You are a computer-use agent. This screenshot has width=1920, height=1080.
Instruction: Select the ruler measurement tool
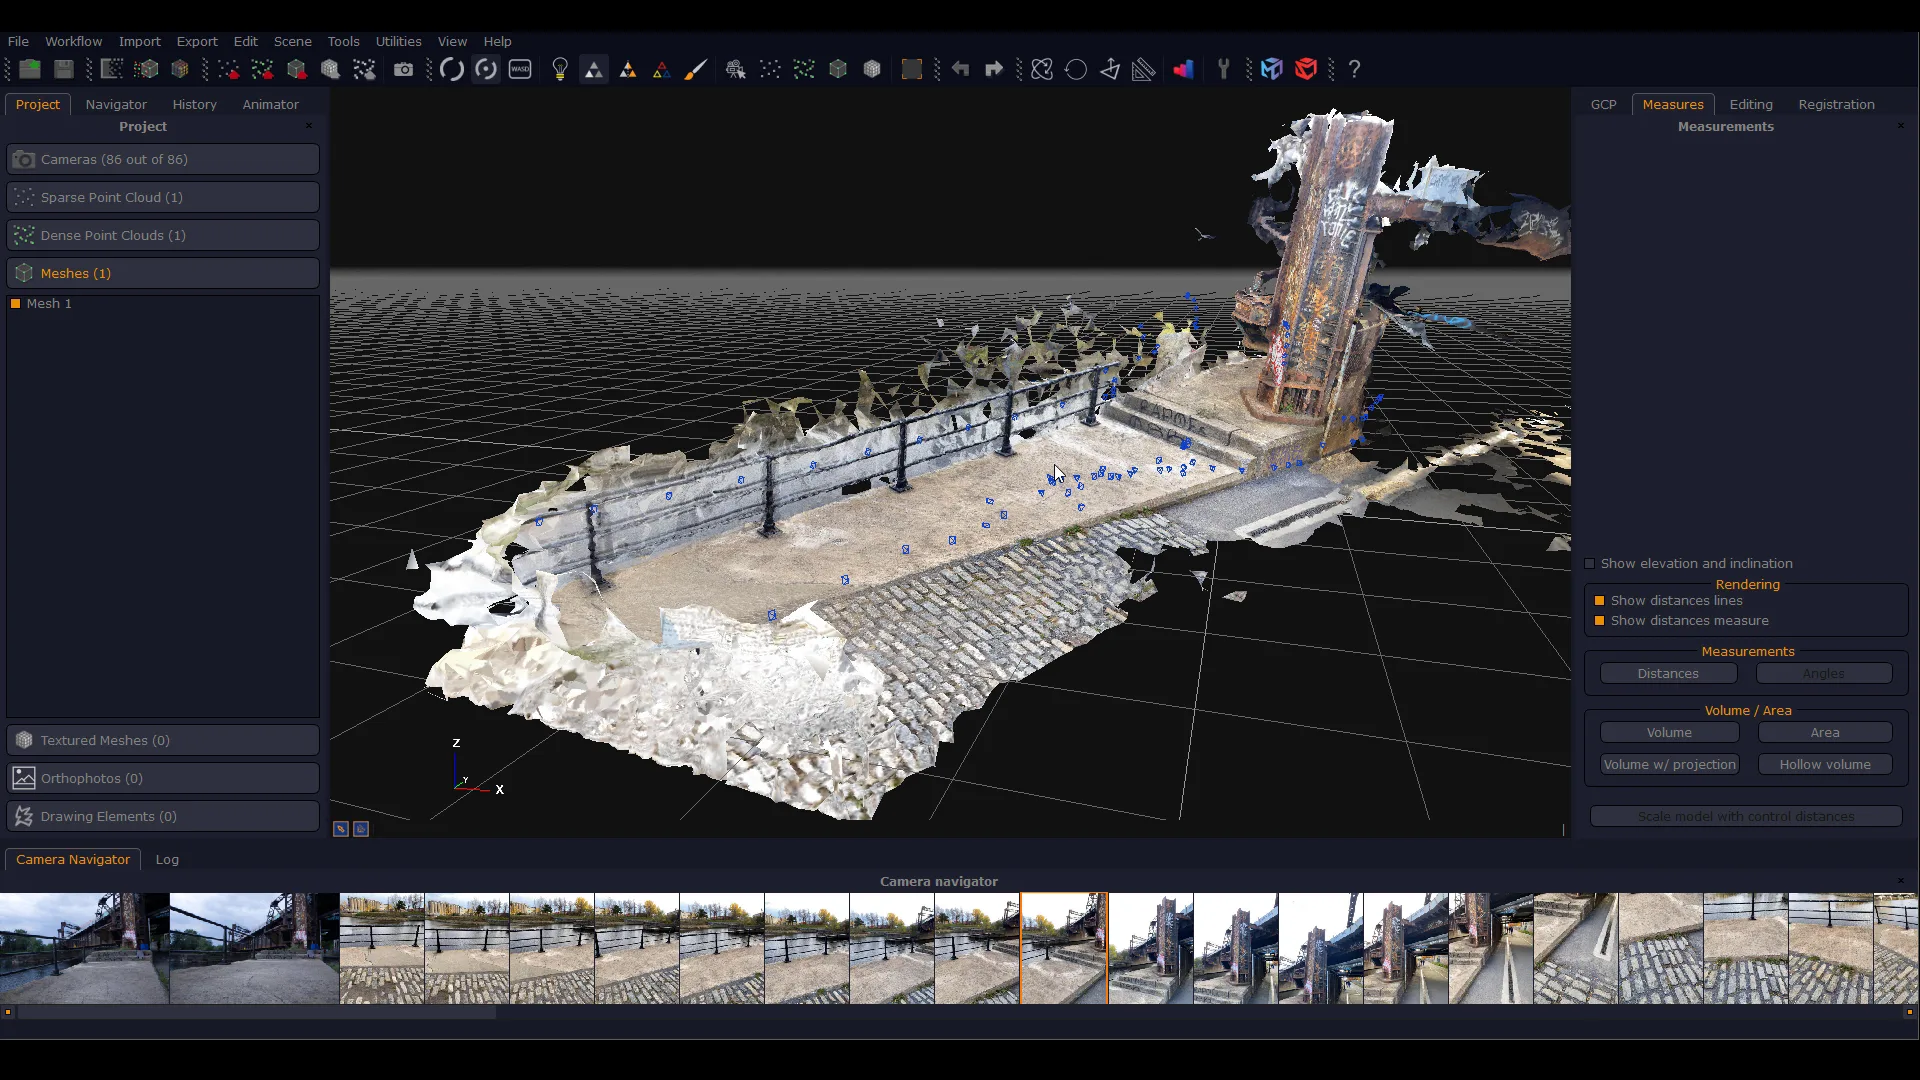(1144, 69)
